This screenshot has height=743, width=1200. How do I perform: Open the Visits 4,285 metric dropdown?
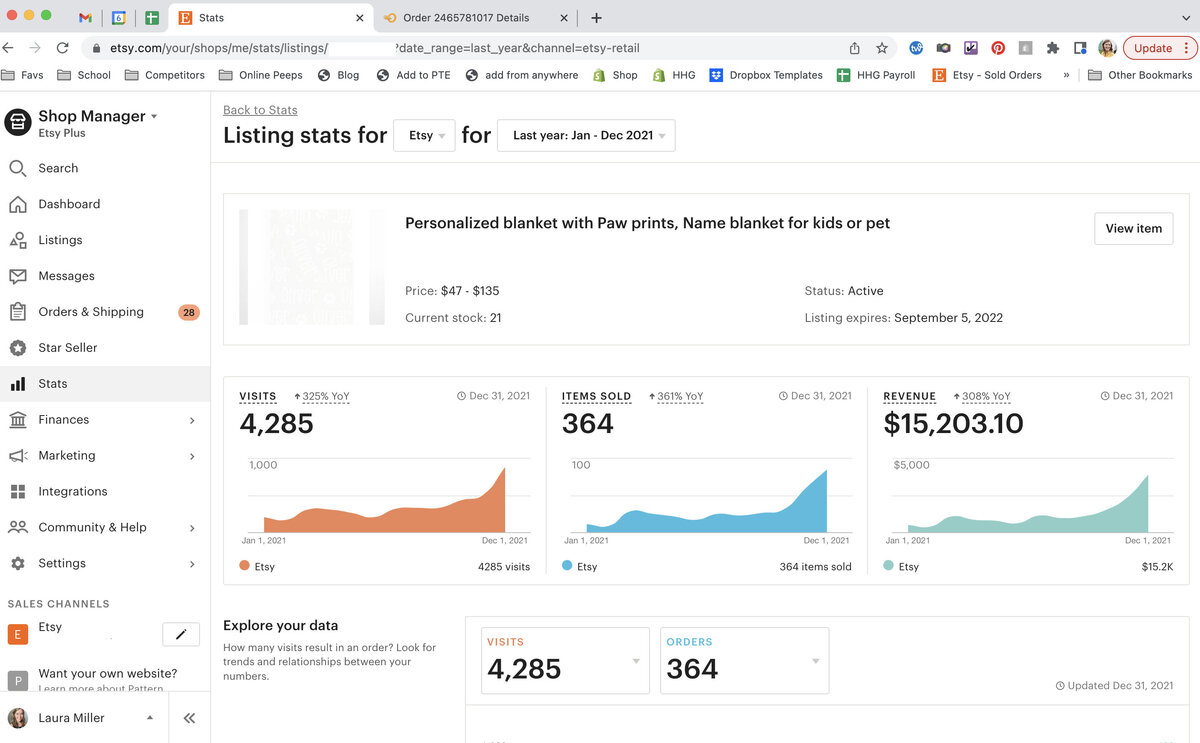566,660
